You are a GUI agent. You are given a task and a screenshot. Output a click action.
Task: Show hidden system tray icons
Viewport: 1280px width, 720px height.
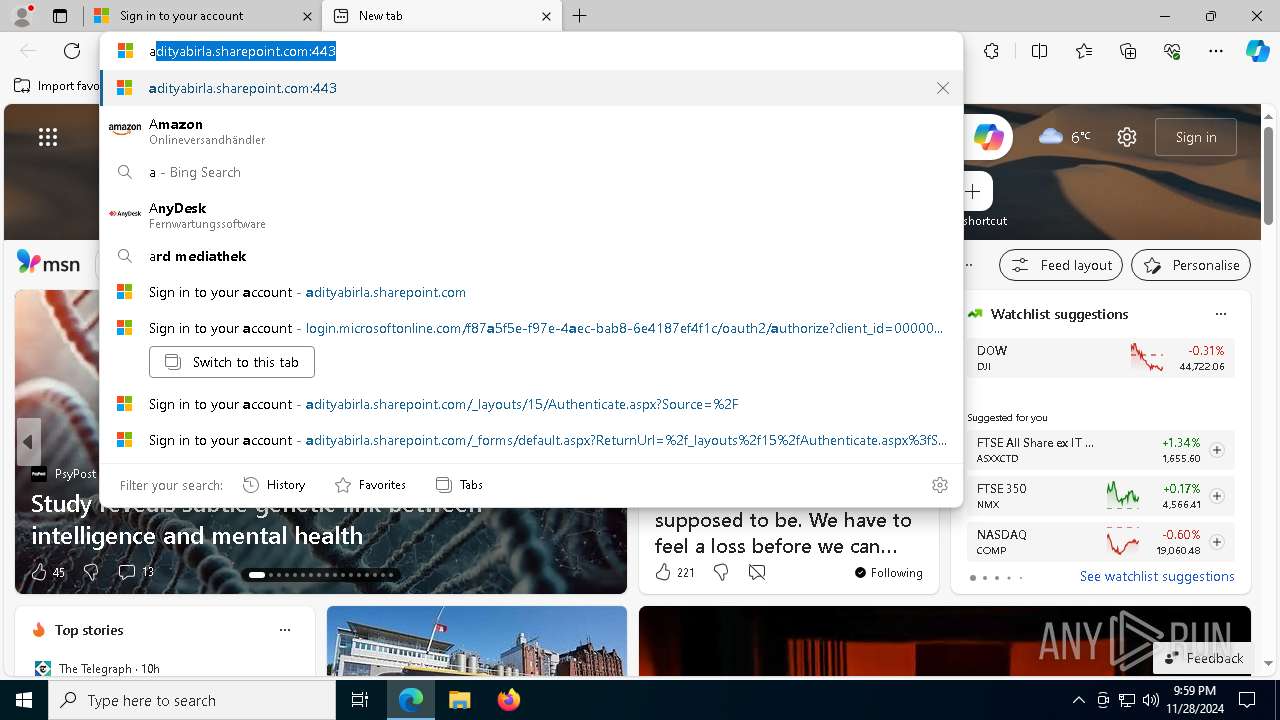coord(1078,700)
